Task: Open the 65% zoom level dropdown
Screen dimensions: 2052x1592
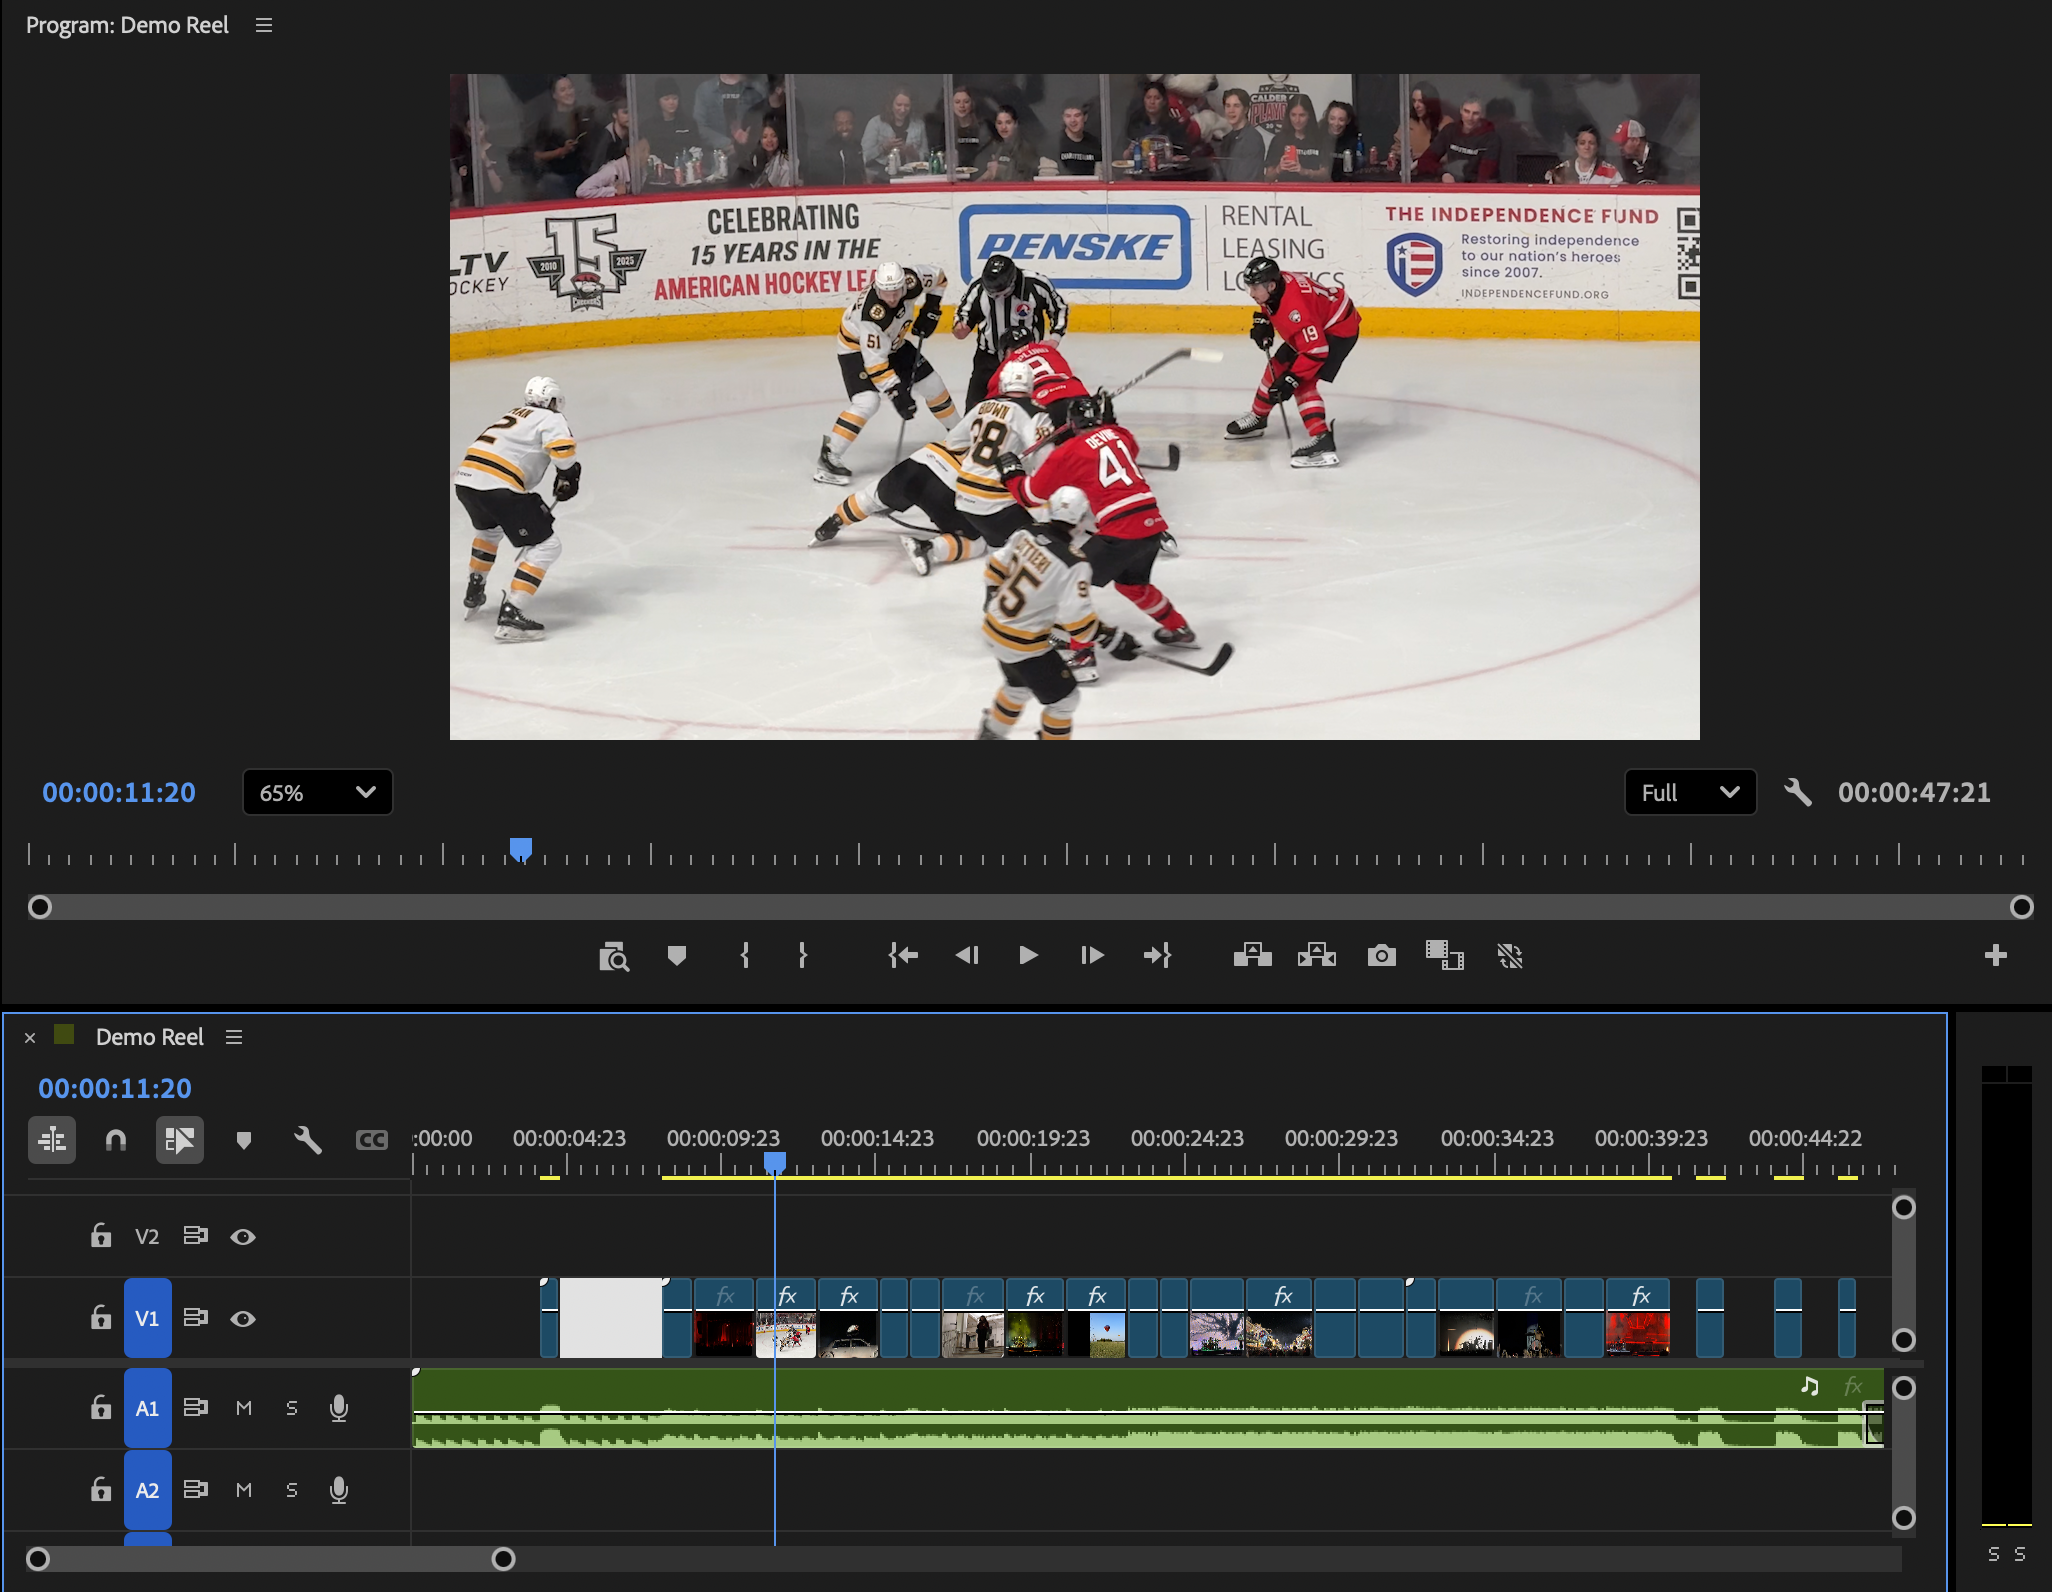Action: point(317,793)
